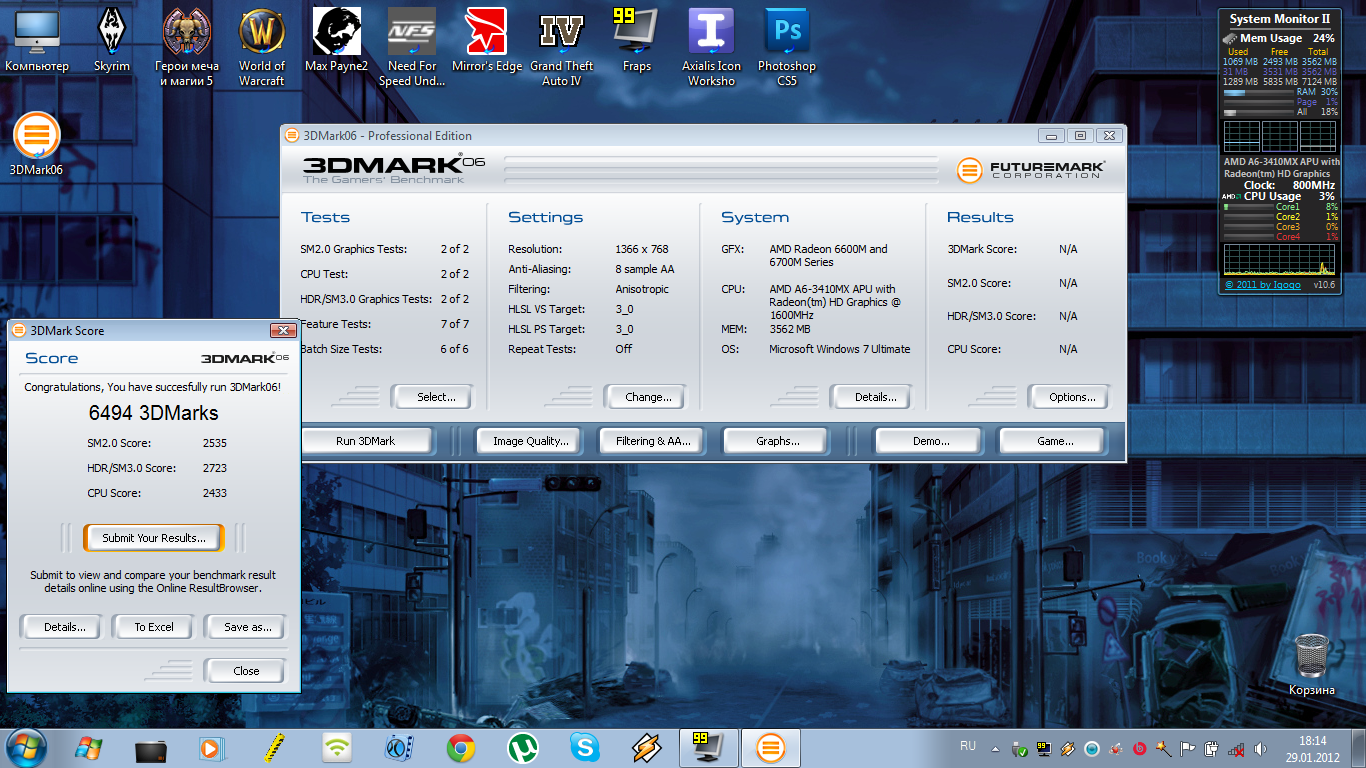1366x768 pixels.
Task: Open the green Wi-Fi taskbar app
Action: point(337,748)
